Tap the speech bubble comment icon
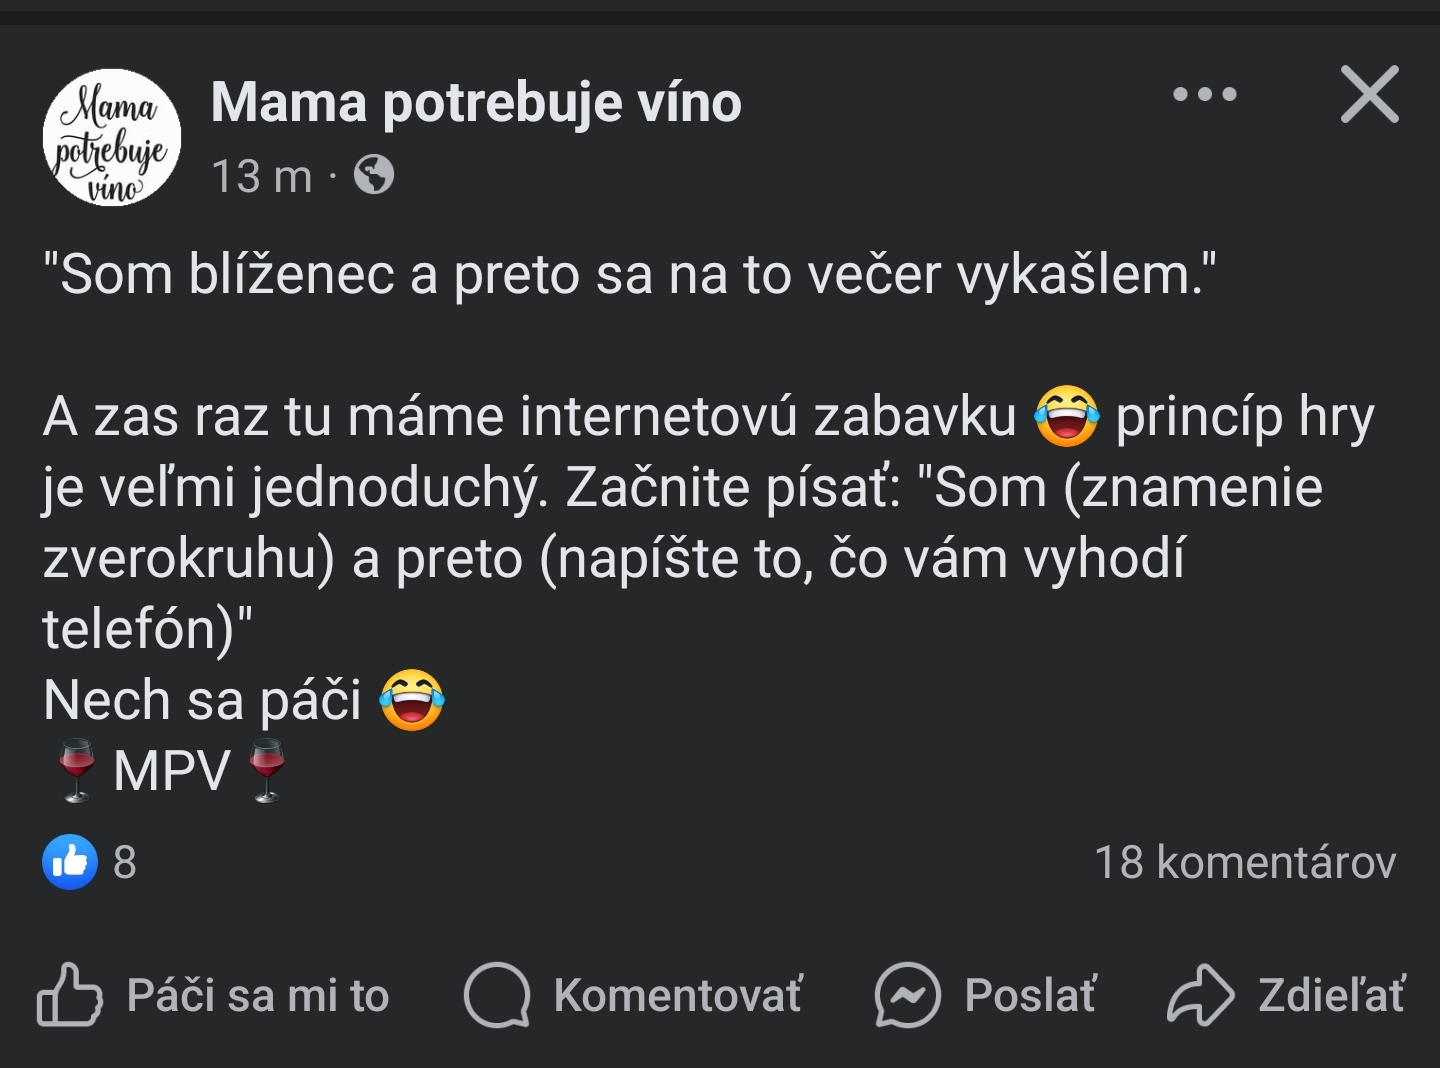The height and width of the screenshot is (1068, 1440). 497,995
